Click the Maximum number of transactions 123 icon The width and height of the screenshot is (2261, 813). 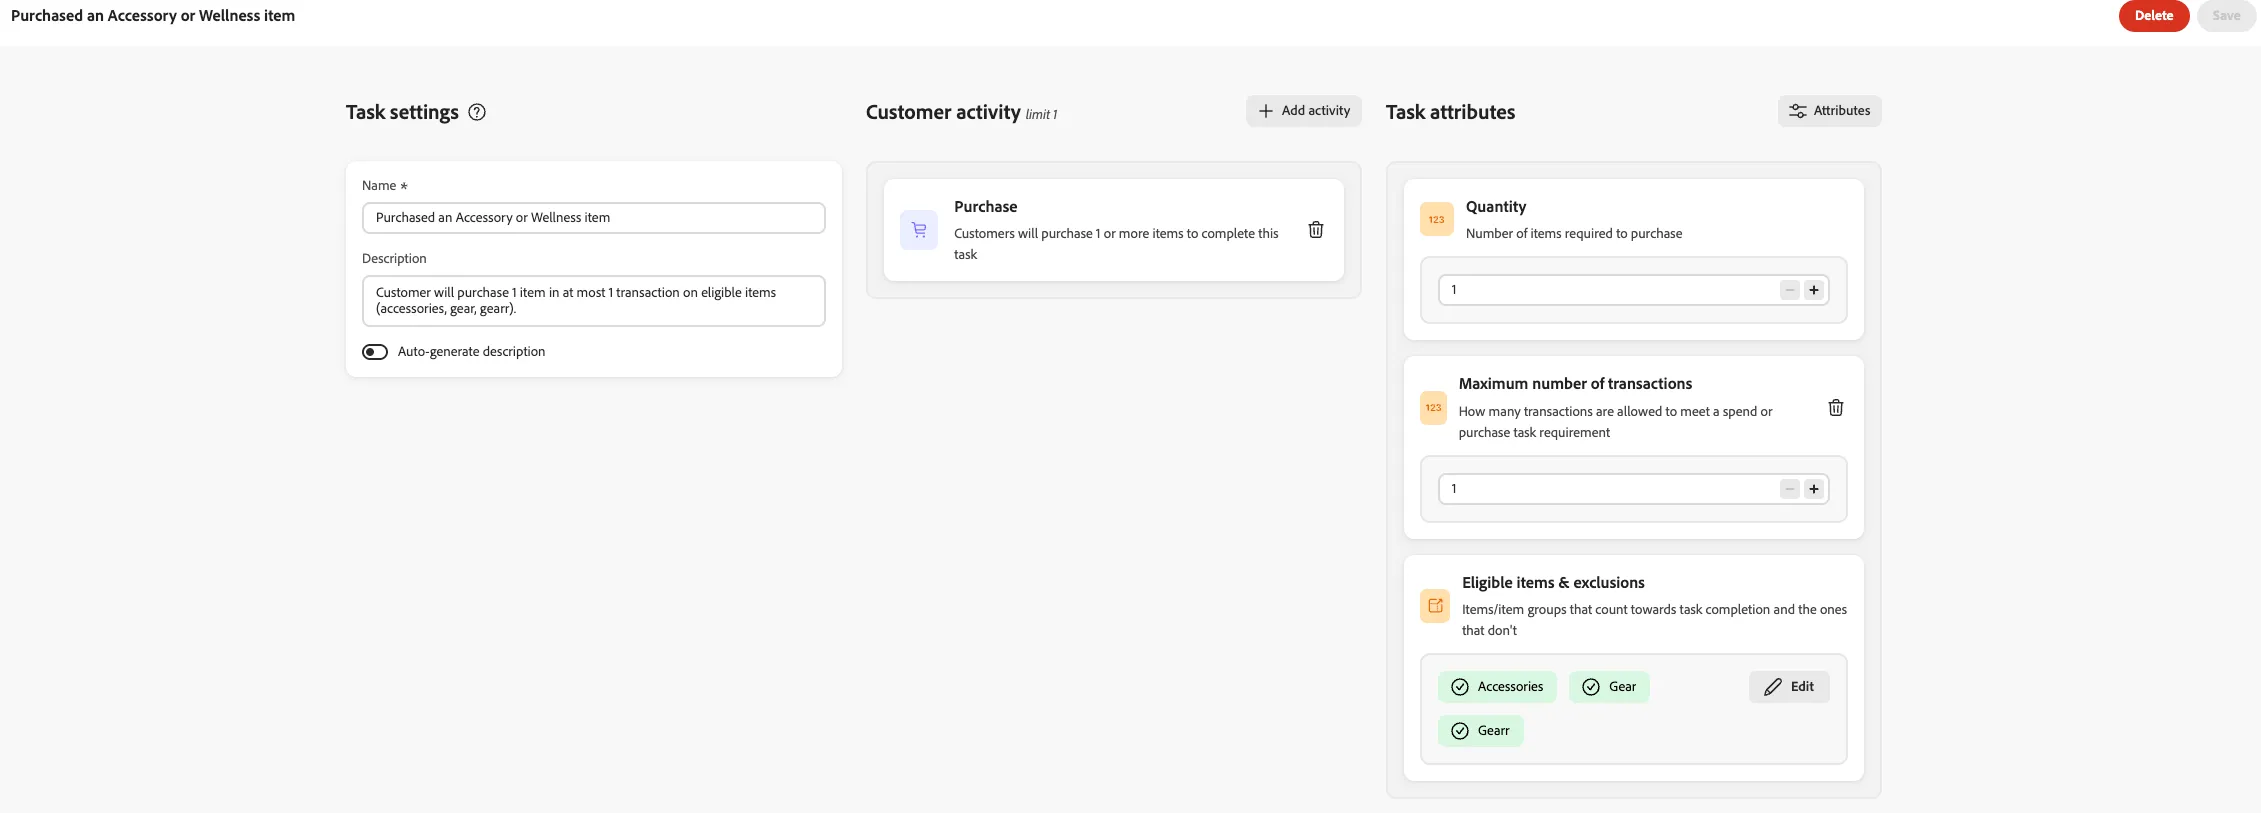point(1434,408)
